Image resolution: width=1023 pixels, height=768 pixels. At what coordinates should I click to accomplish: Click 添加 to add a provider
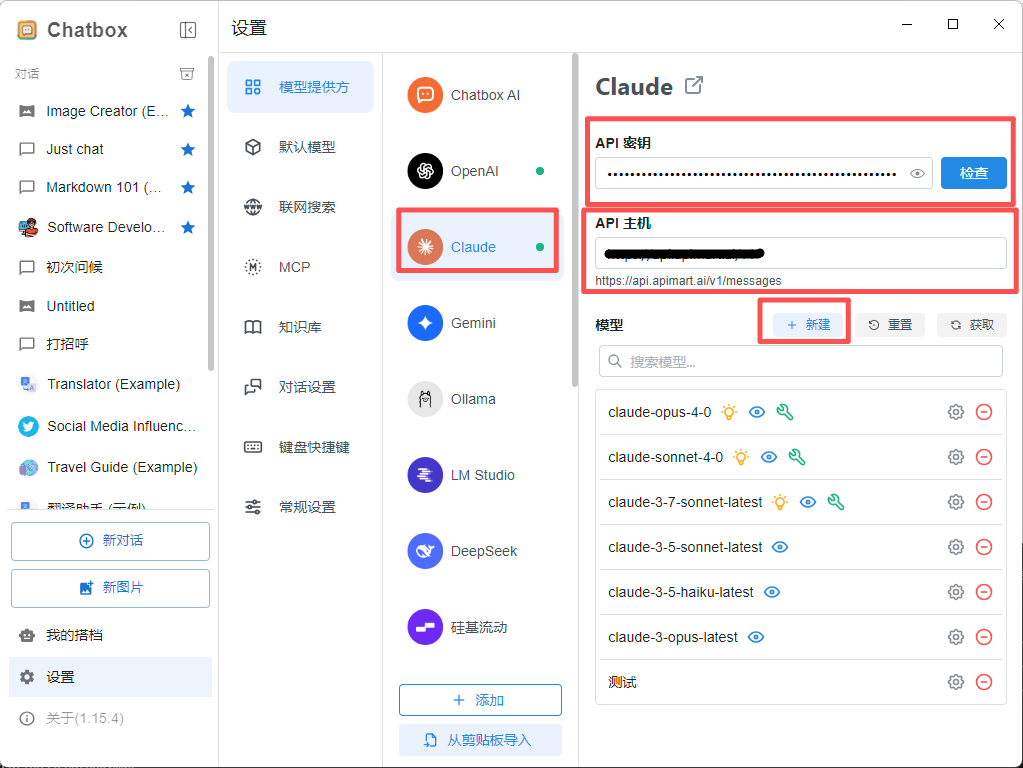click(480, 700)
